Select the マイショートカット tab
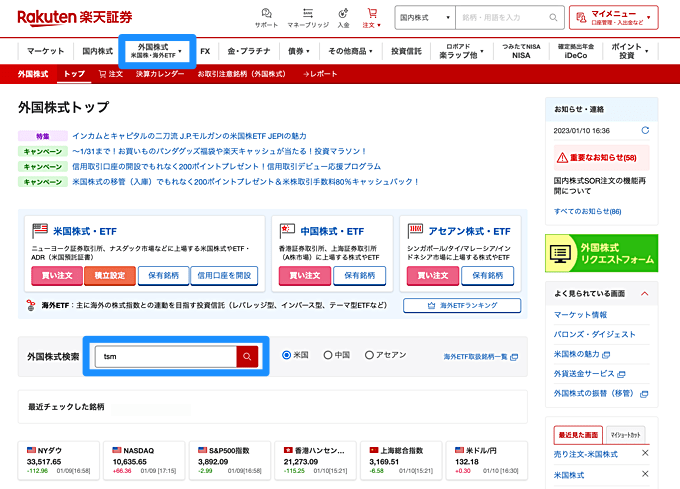 (625, 435)
